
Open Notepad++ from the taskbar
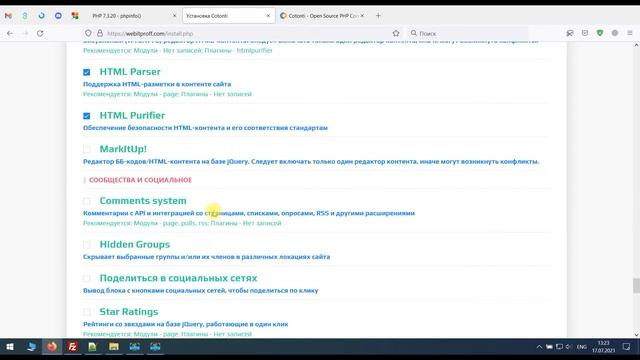(x=93, y=347)
